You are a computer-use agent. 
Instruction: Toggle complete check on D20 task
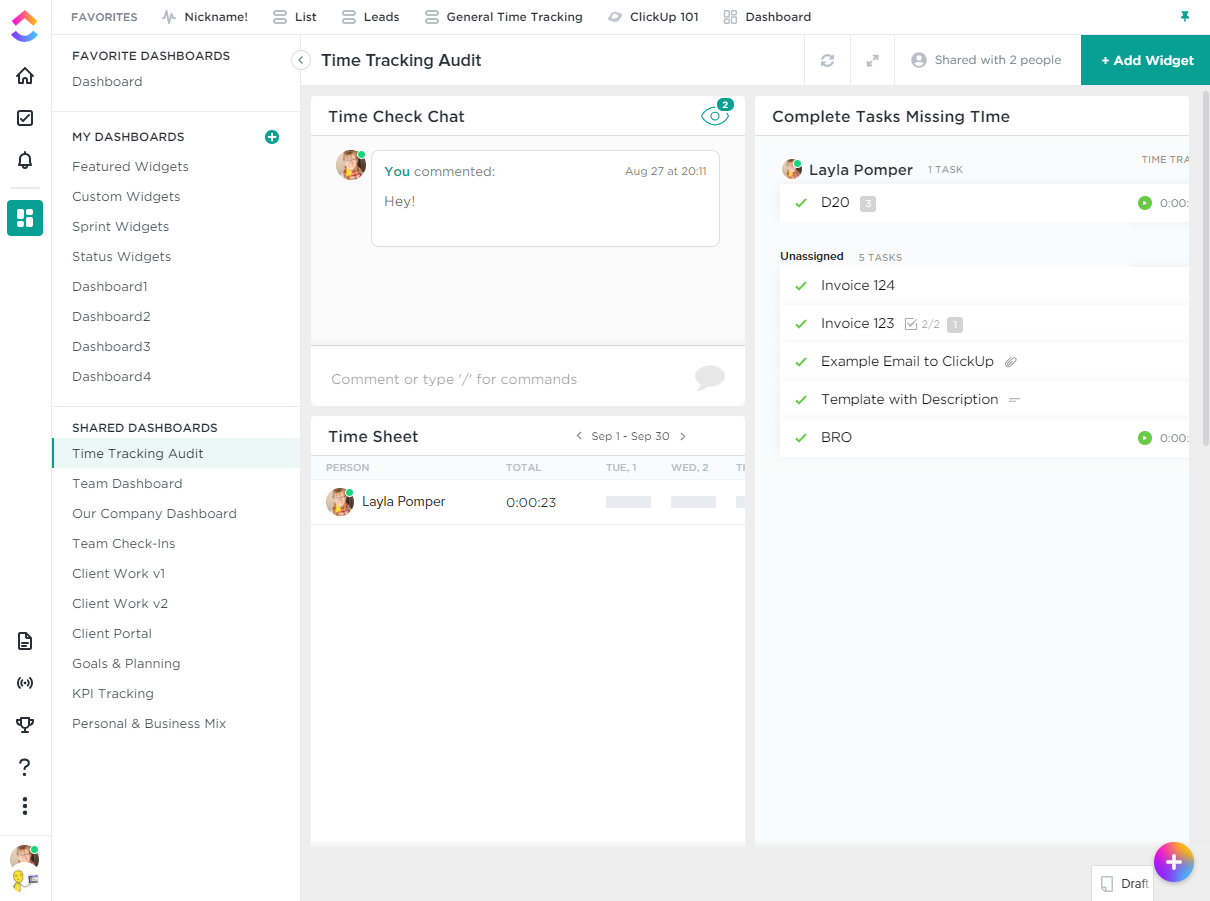click(800, 203)
